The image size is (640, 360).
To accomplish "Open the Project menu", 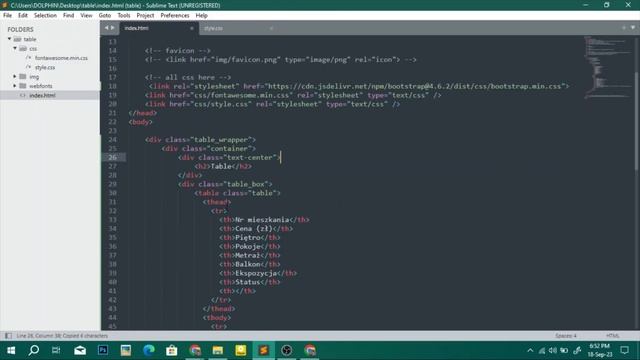I will coord(145,16).
